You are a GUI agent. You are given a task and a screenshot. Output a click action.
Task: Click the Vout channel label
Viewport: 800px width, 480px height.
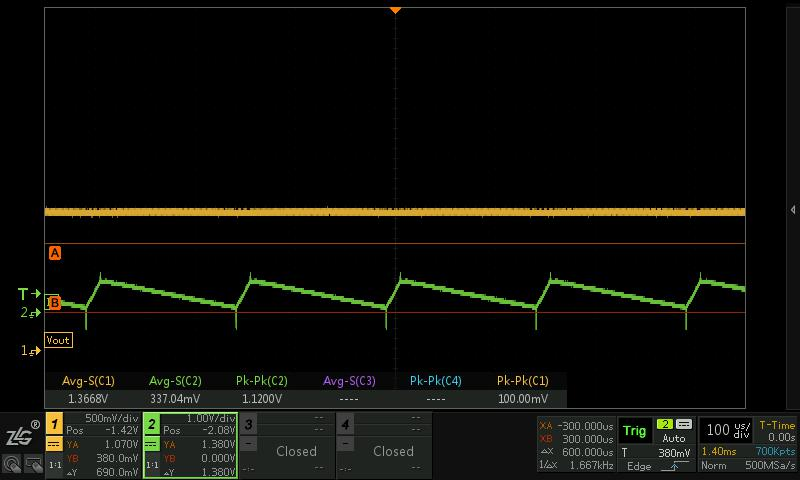click(58, 340)
